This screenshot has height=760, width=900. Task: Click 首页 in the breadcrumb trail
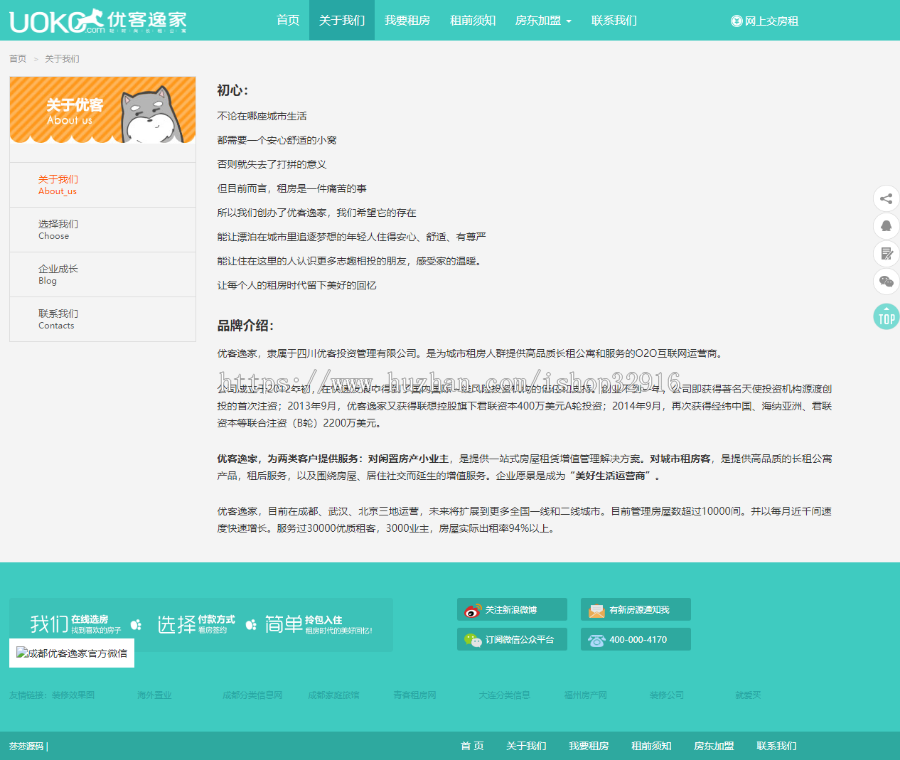coord(17,59)
